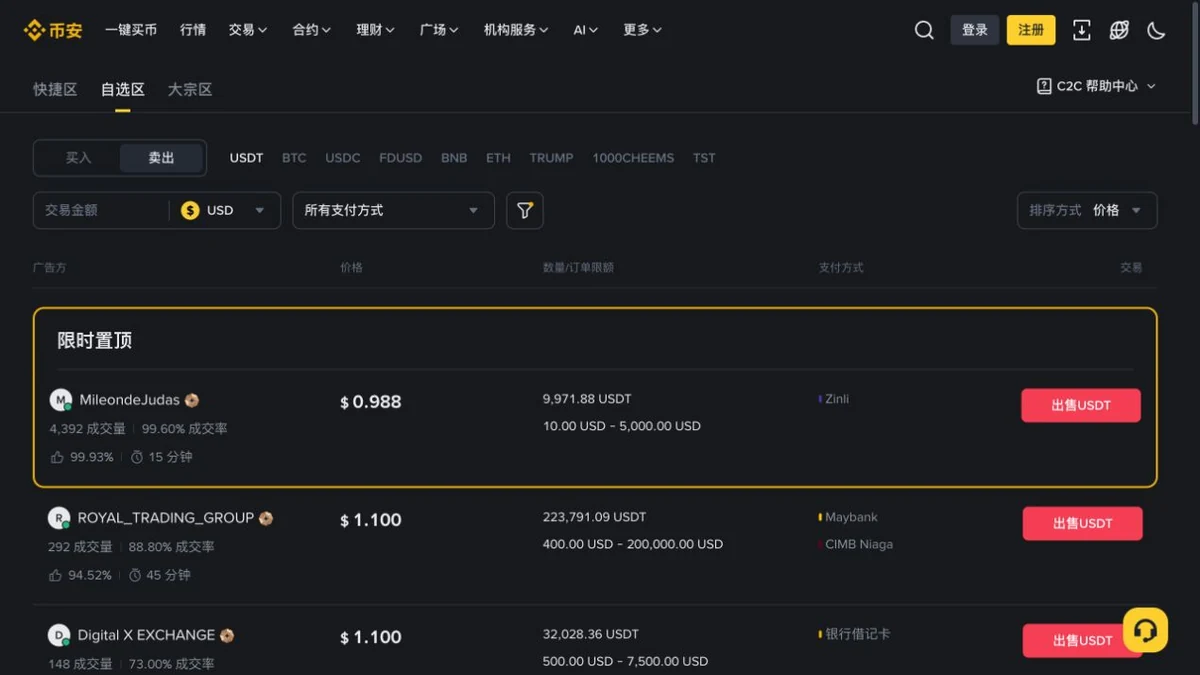Switch to 卖出 (sell) mode
This screenshot has width=1200, height=675.
161,158
